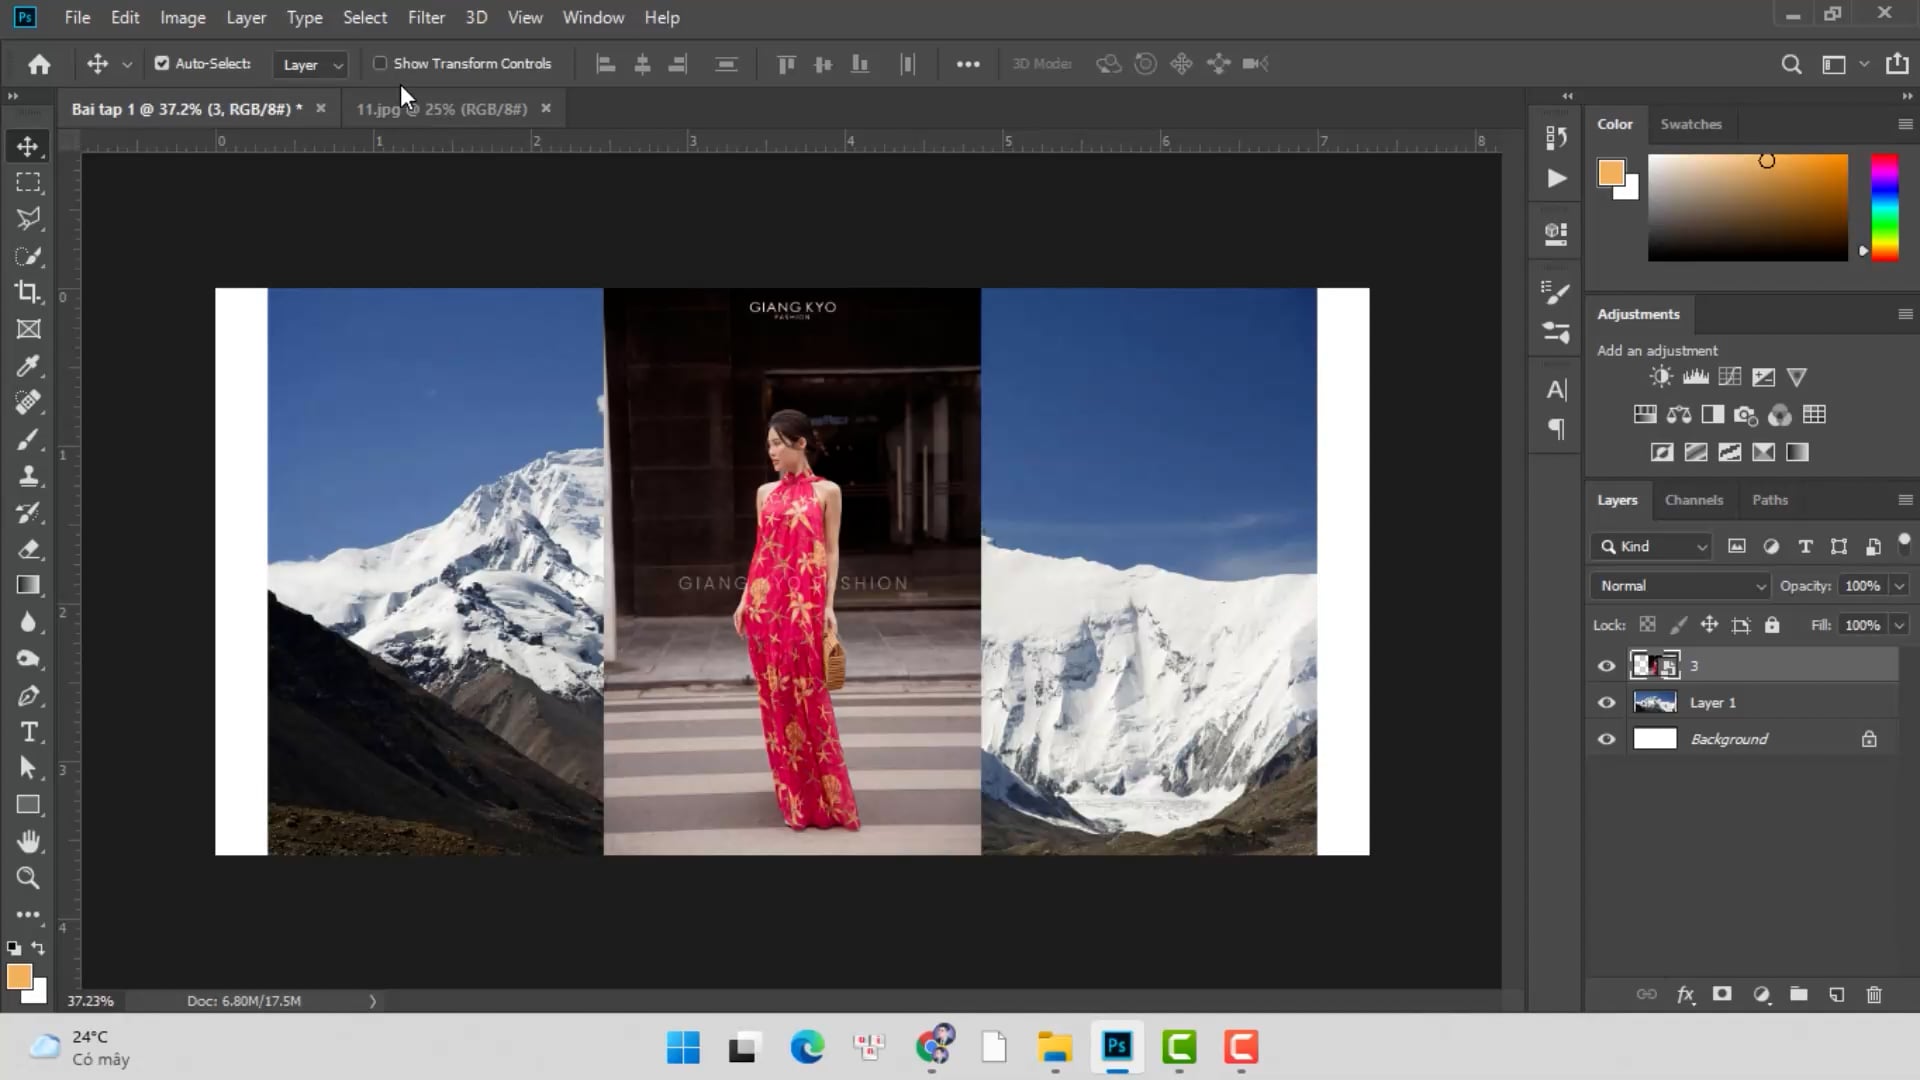This screenshot has width=1920, height=1080.
Task: Hide the Background layer eye
Action: [1607, 740]
